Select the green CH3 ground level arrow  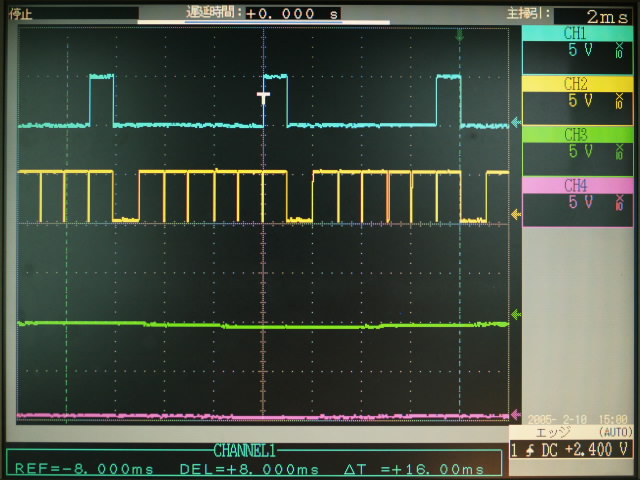(x=515, y=314)
